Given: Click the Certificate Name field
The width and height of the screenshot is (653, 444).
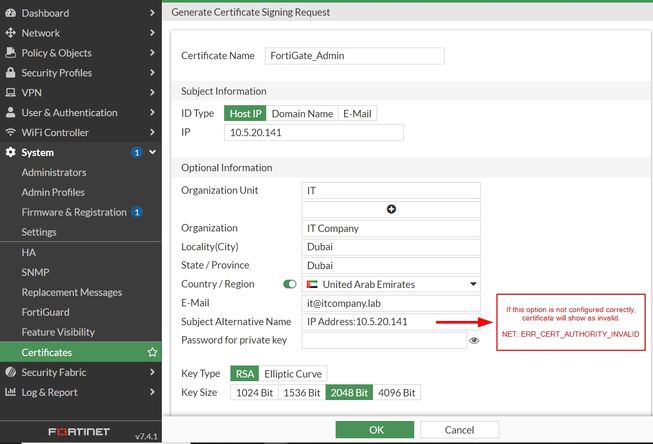Looking at the screenshot, I should 354,56.
